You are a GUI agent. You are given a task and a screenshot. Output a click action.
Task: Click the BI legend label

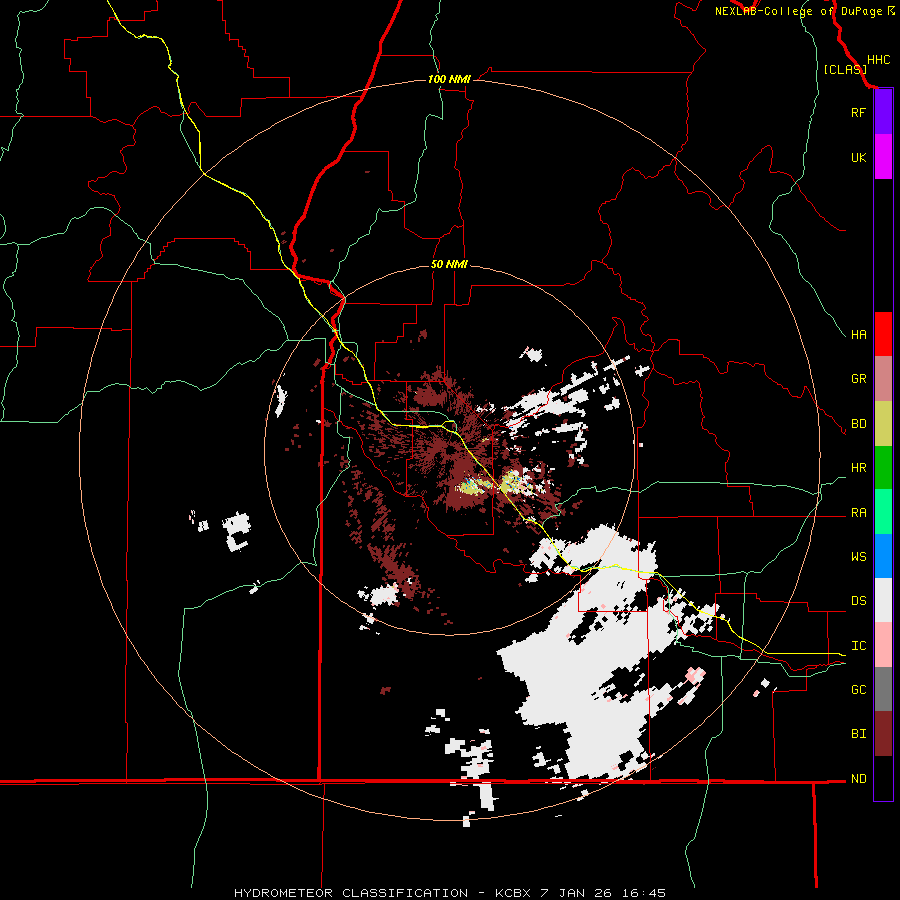[x=858, y=734]
